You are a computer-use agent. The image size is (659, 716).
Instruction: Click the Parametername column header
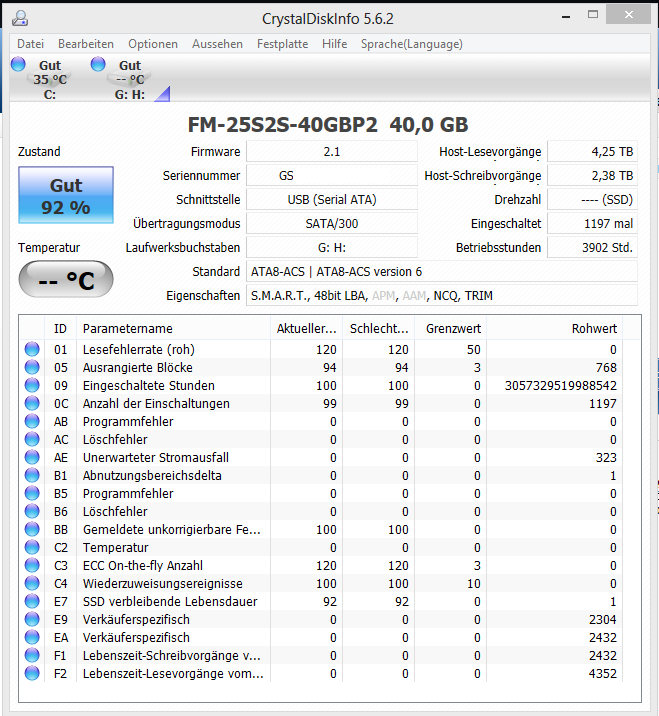pyautogui.click(x=173, y=328)
